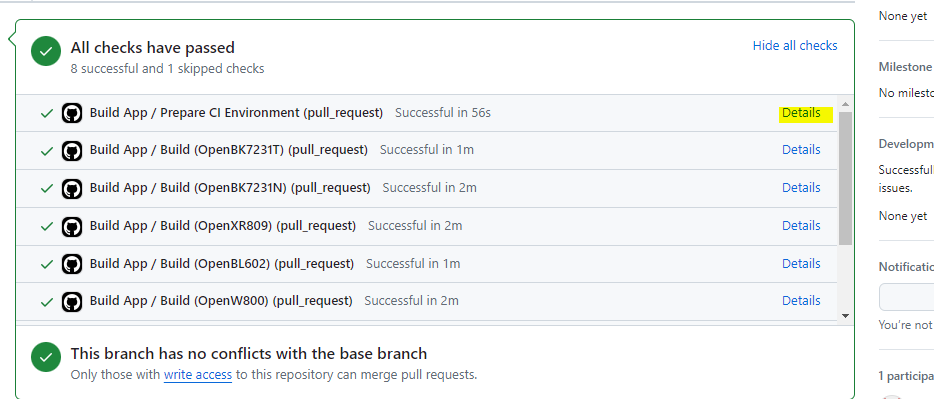Click green checkmark icon for All checks passed
The width and height of the screenshot is (934, 399).
click(x=46, y=51)
